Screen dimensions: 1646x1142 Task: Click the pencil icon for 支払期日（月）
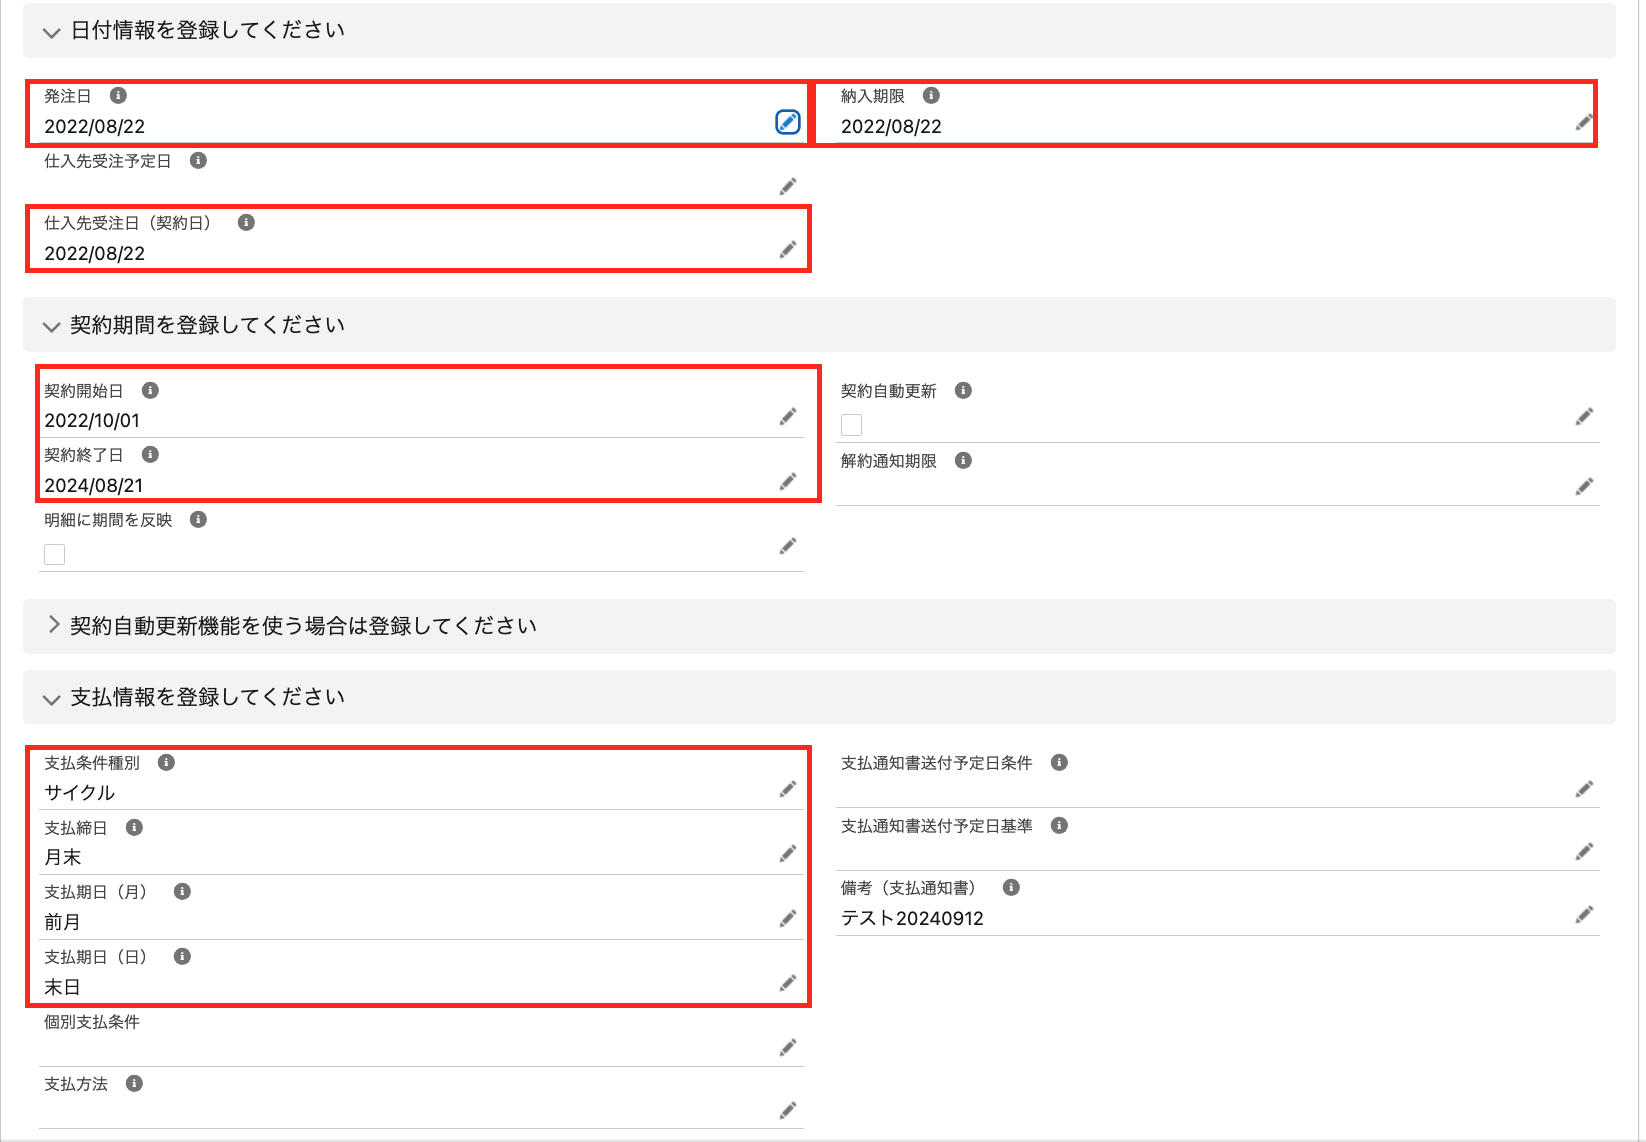pyautogui.click(x=788, y=918)
